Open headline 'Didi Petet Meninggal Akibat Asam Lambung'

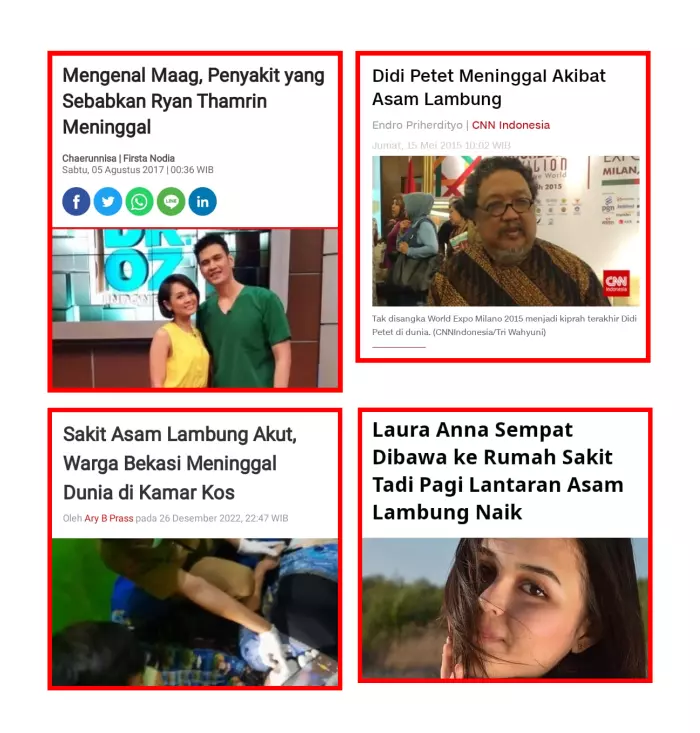tap(489, 87)
